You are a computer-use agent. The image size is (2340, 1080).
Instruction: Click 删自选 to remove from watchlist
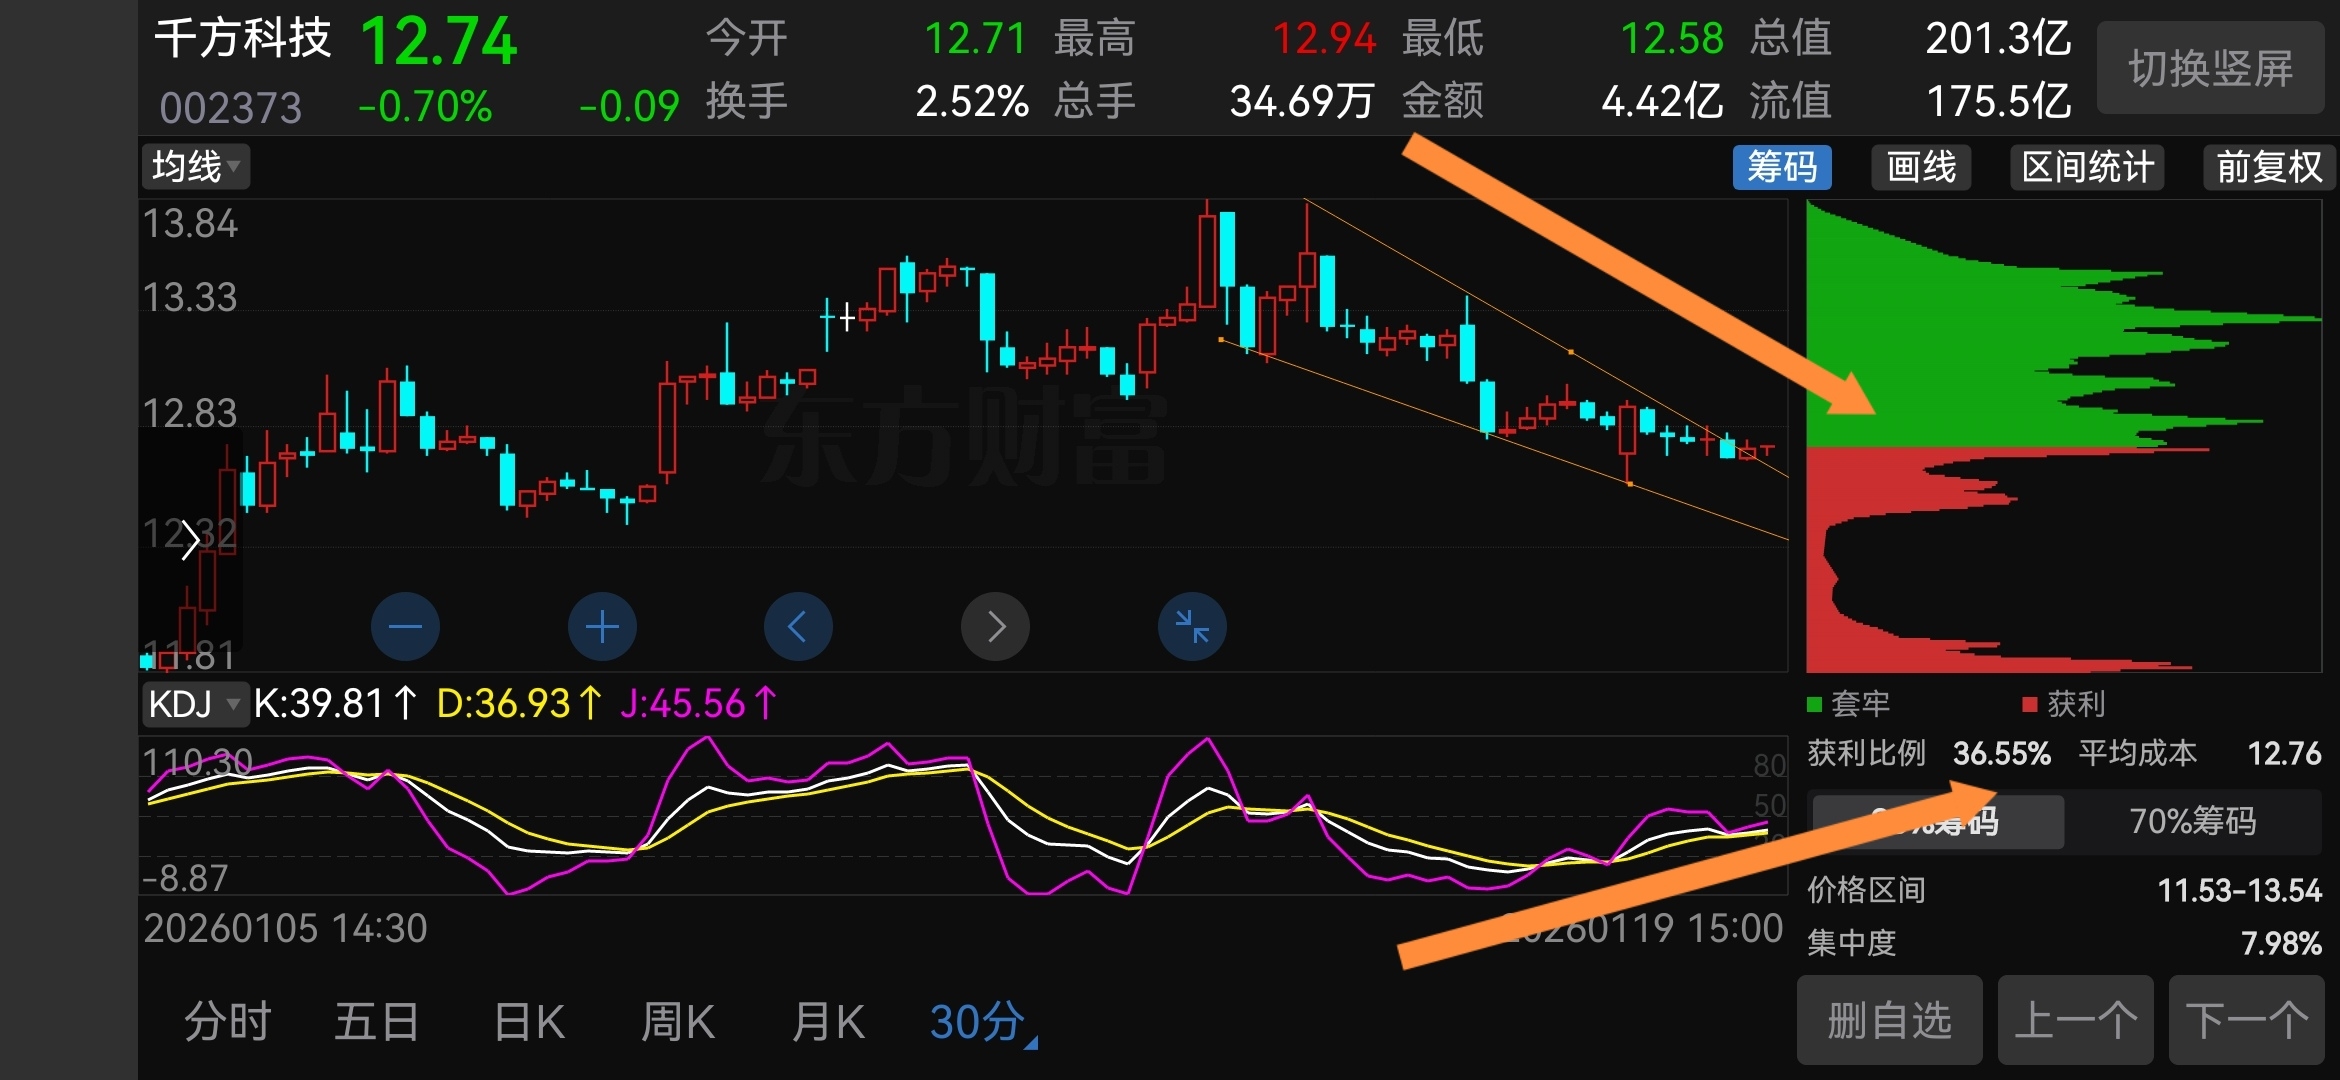click(x=1889, y=1021)
